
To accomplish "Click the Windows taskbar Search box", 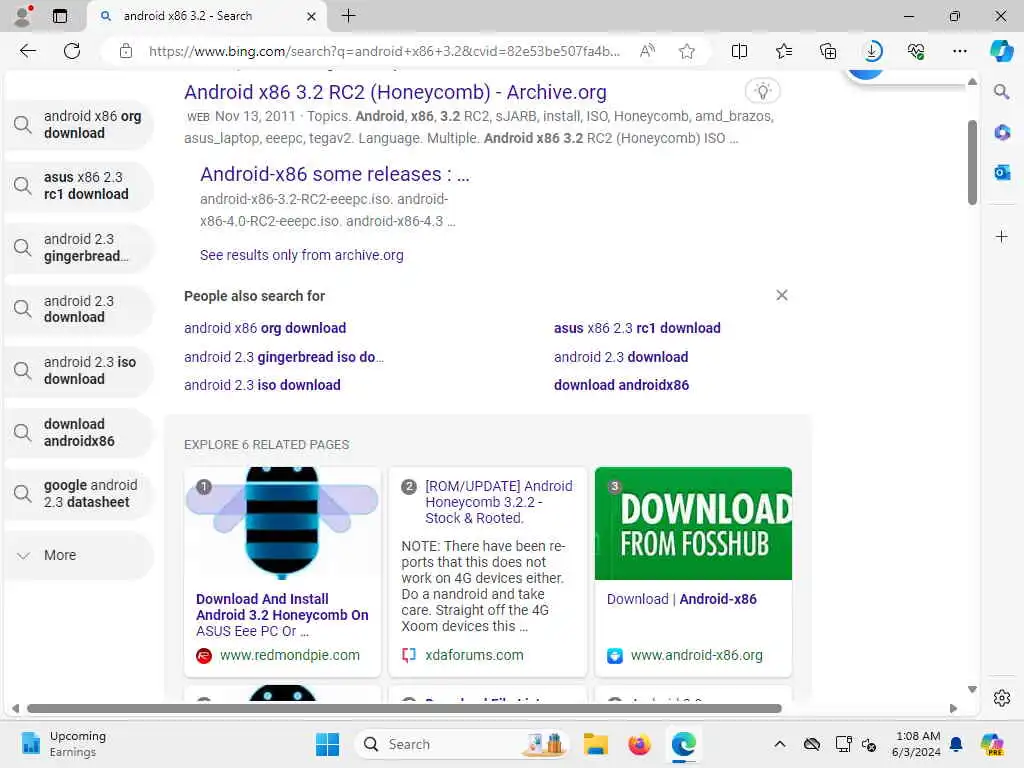I will coord(462,744).
